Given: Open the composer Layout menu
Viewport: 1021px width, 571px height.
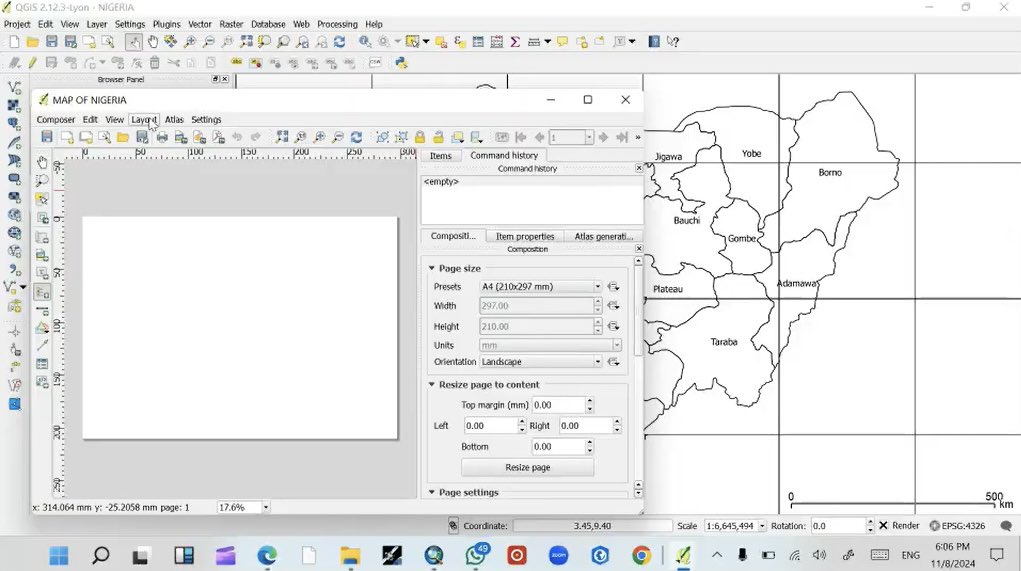Looking at the screenshot, I should [x=144, y=120].
